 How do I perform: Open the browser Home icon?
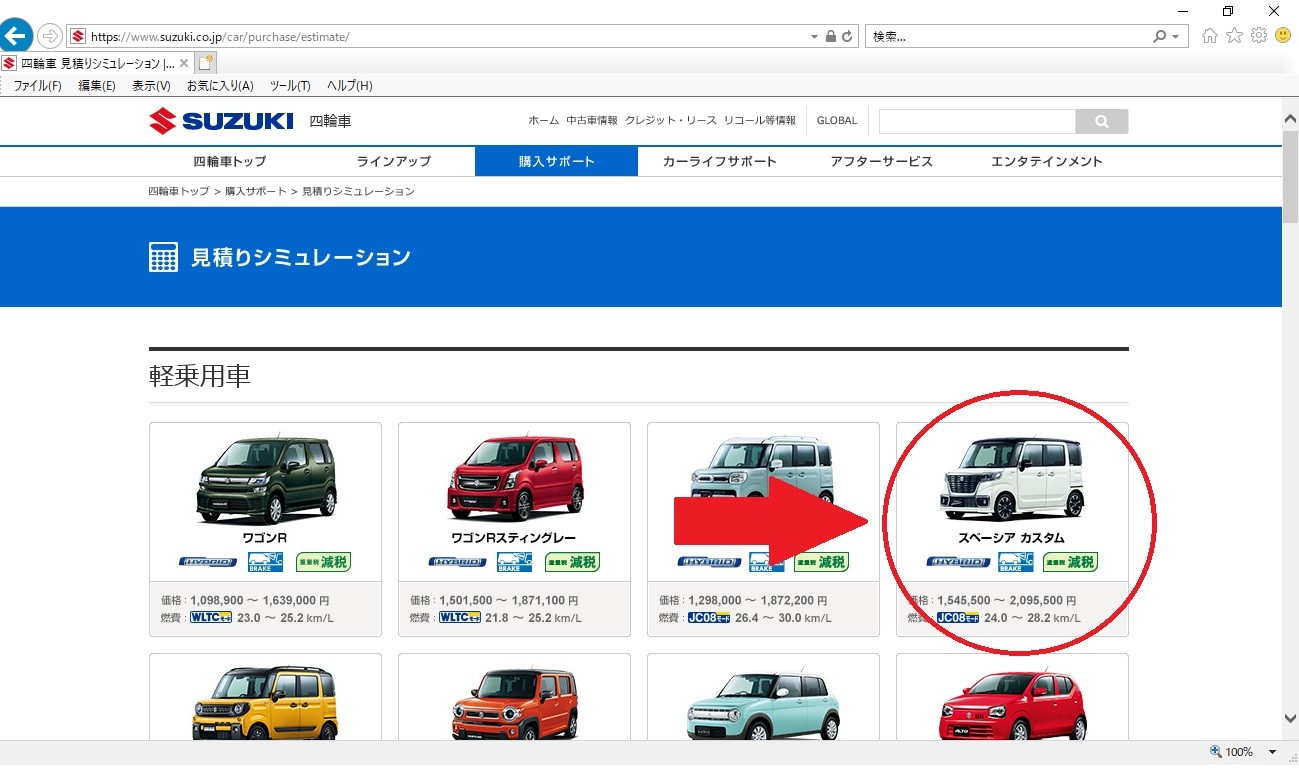click(1210, 36)
